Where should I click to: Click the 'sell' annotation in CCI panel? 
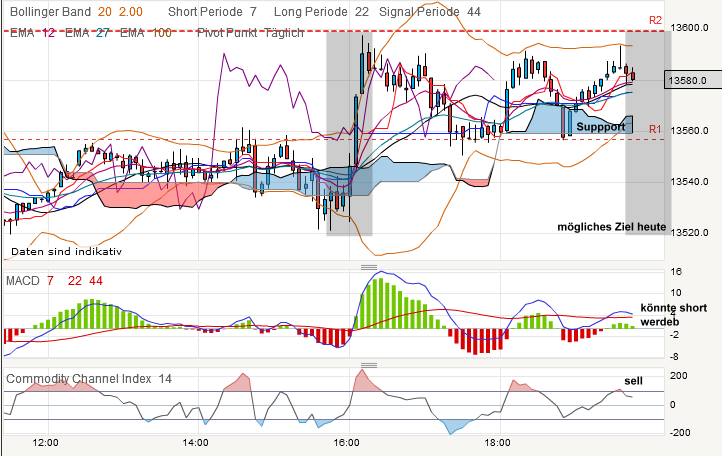pos(634,381)
